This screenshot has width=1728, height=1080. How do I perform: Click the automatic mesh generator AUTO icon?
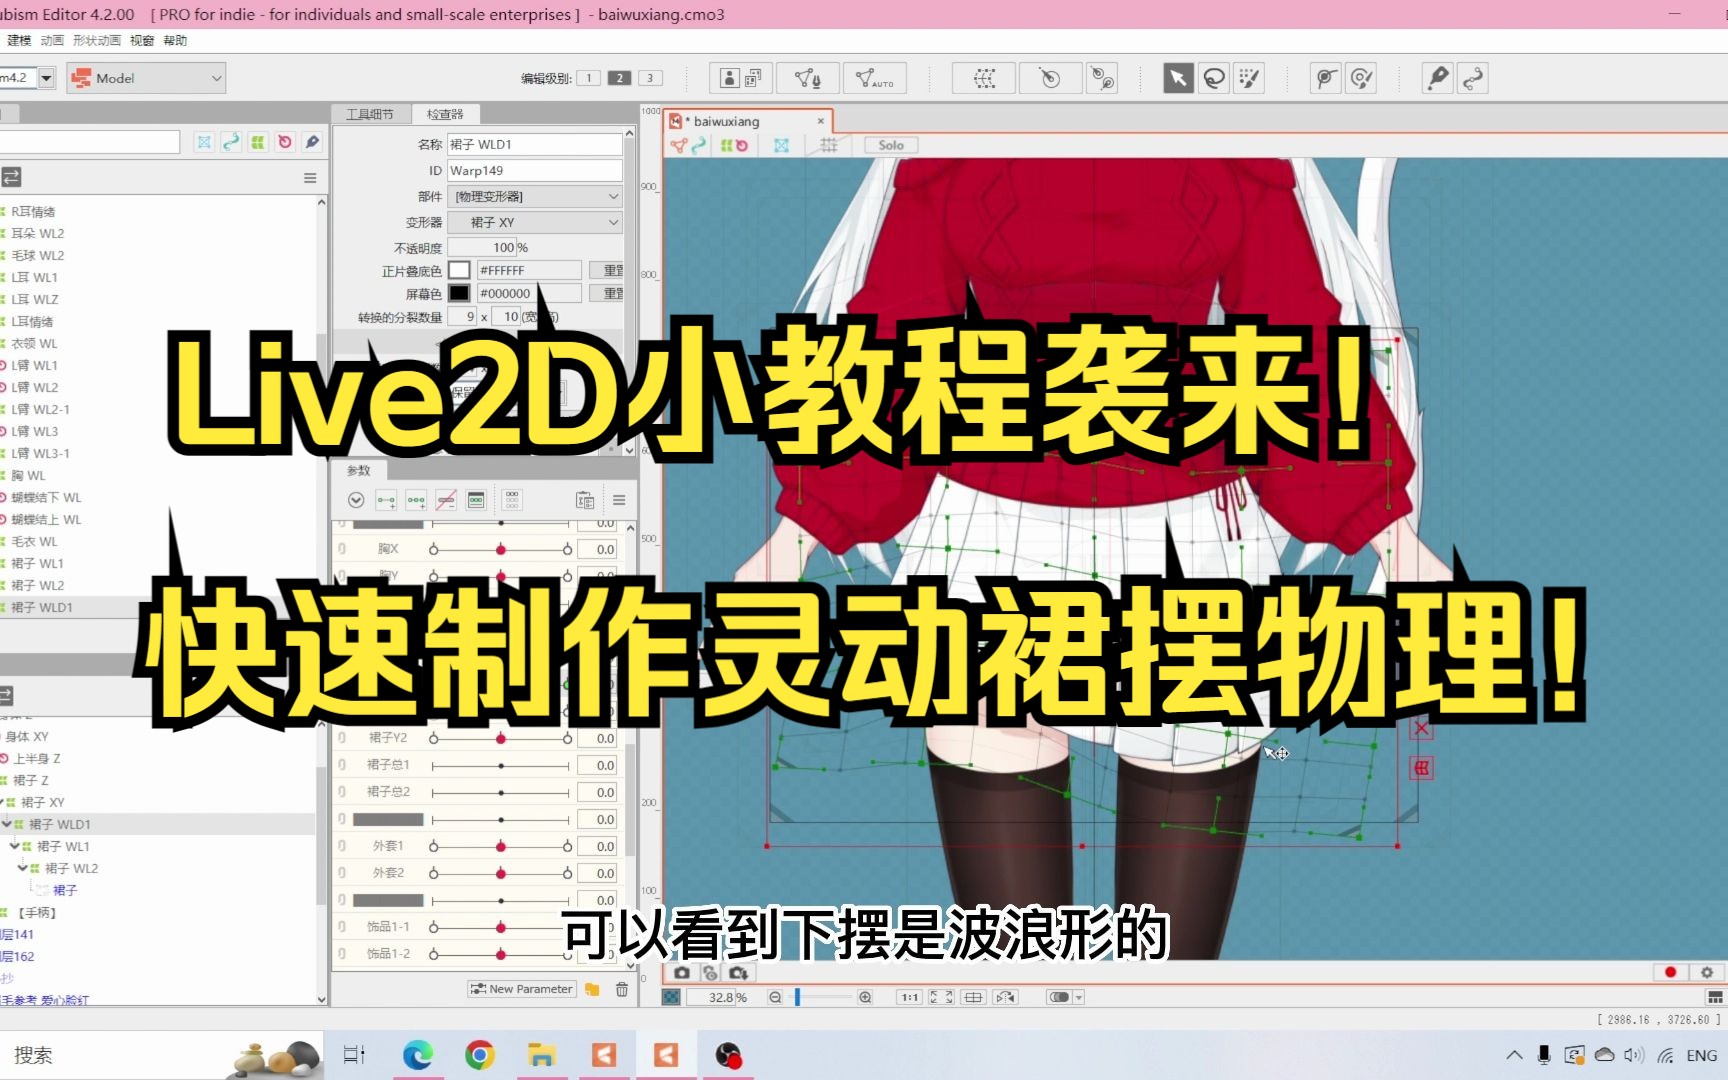[x=875, y=78]
